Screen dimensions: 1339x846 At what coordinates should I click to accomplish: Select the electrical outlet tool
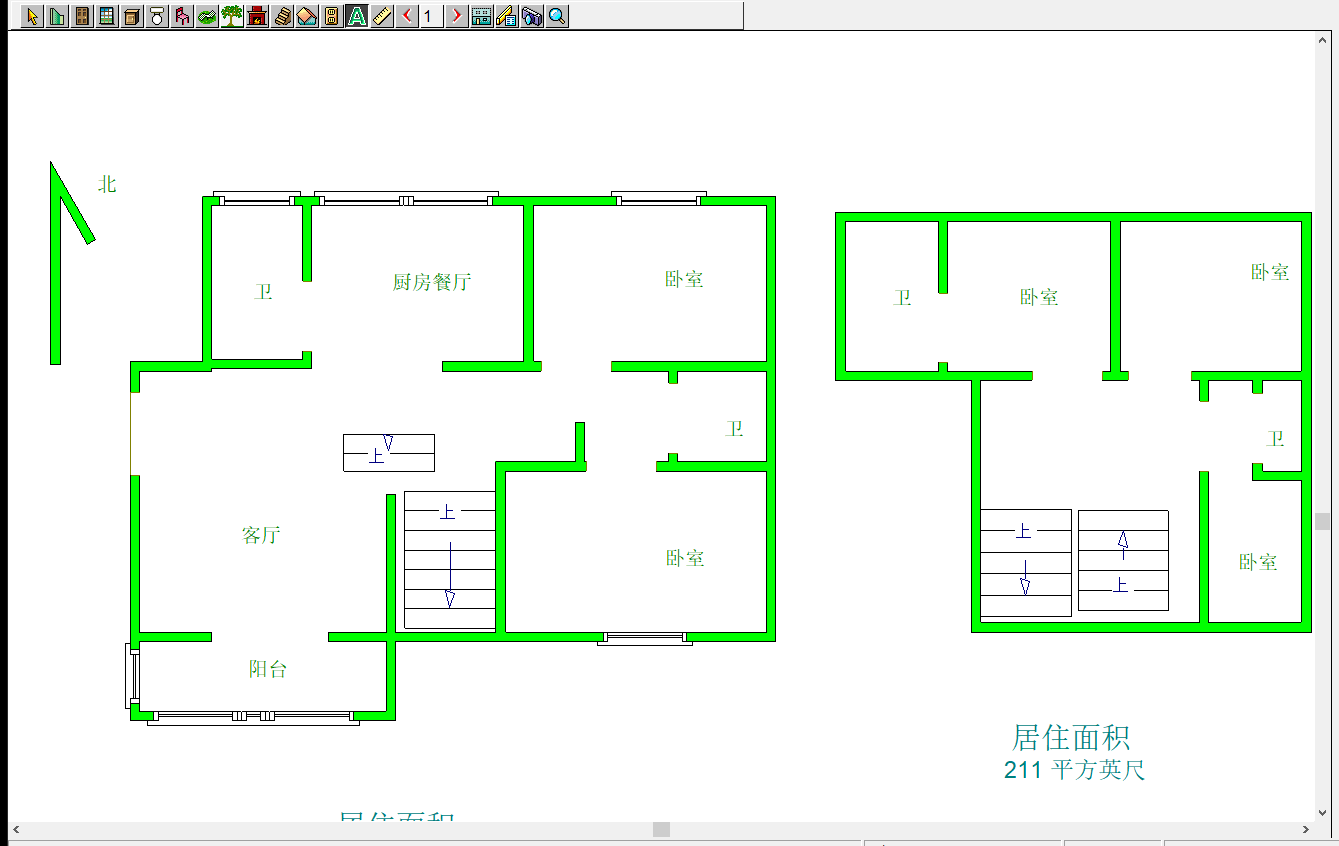[332, 16]
